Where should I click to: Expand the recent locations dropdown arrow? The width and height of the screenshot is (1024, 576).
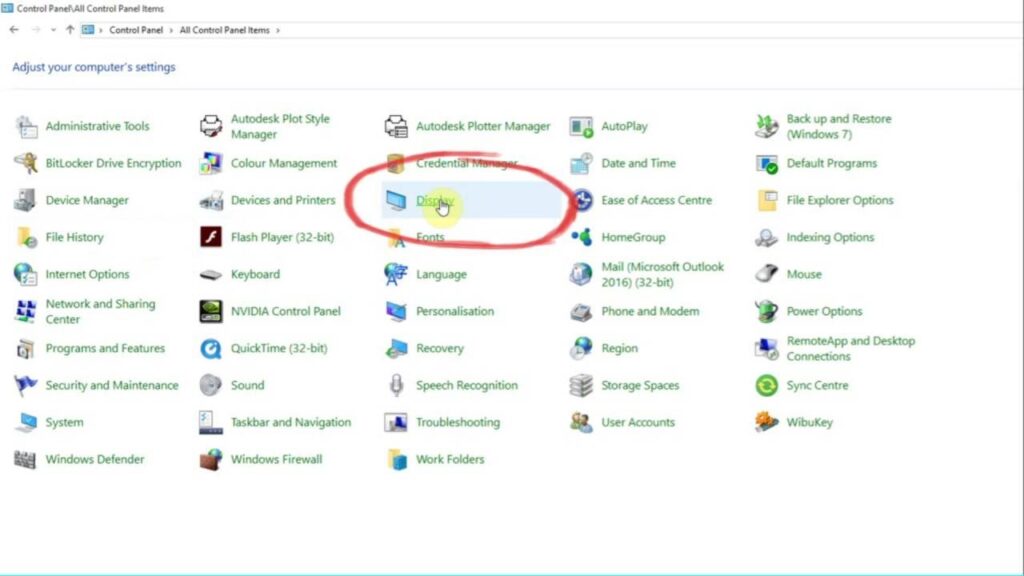[x=53, y=30]
